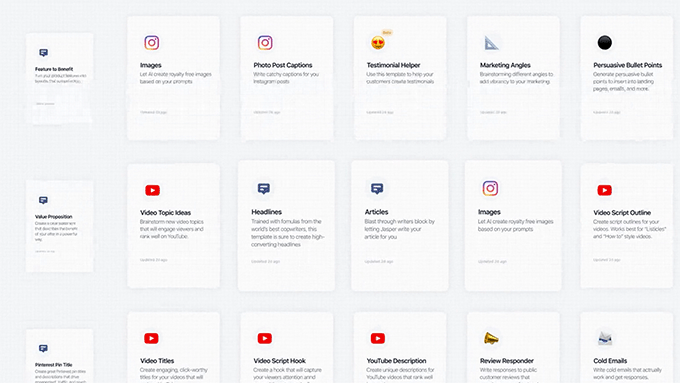Screen dimensions: 680x383
Task: Select the Testimonial Helper title
Action: tap(393, 65)
